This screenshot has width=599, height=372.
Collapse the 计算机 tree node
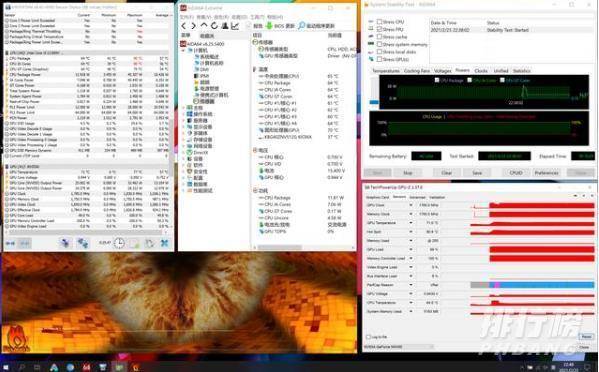[x=184, y=50]
